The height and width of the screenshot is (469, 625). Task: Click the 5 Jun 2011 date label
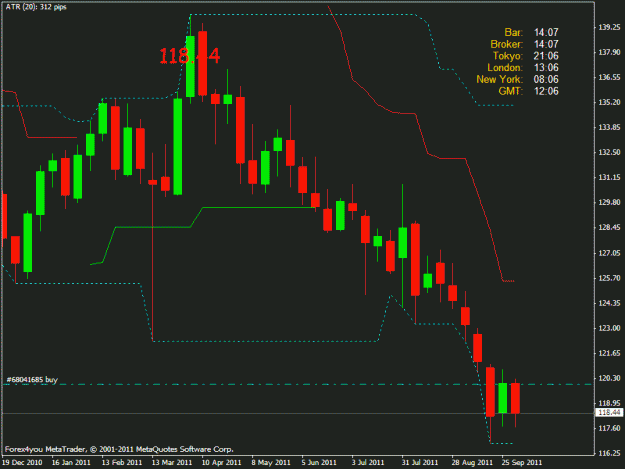click(319, 463)
